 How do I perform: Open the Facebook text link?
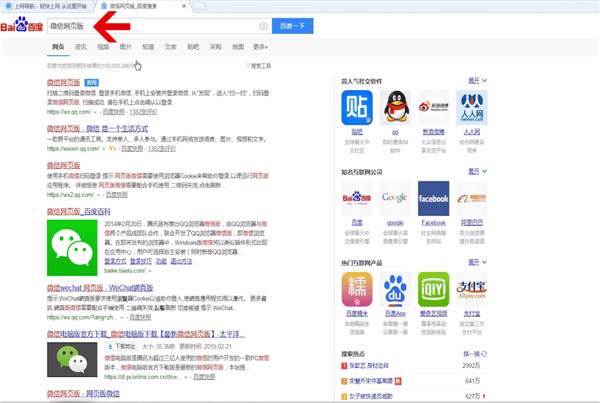[434, 223]
